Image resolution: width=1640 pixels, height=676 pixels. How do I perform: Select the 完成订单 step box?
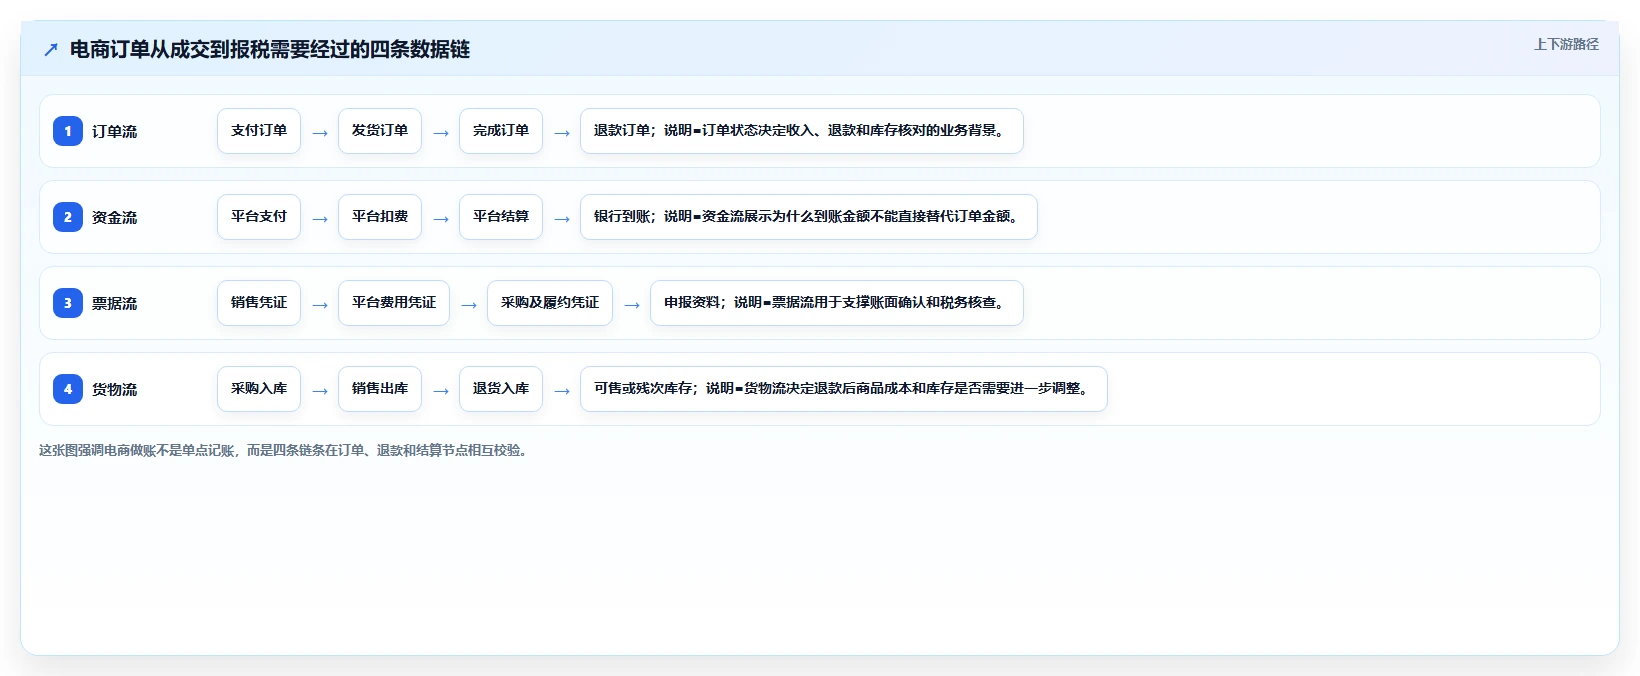(501, 131)
